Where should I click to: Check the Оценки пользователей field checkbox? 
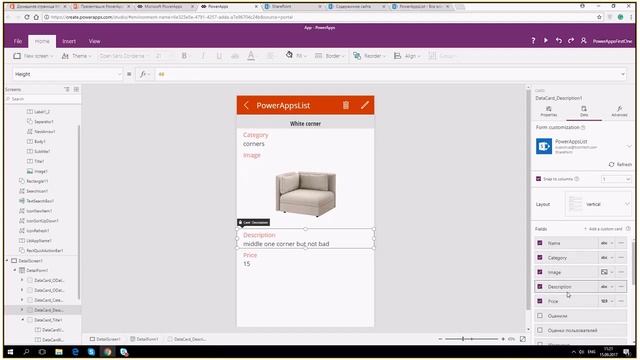(x=540, y=330)
